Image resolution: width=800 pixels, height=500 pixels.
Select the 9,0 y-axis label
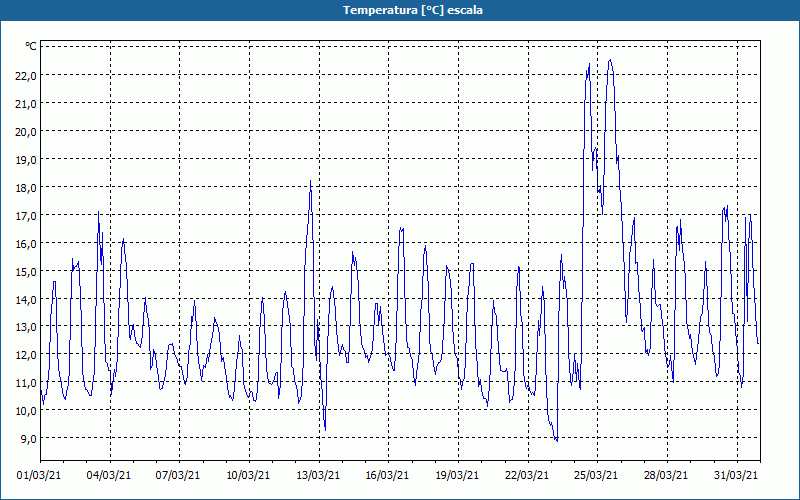click(28, 439)
